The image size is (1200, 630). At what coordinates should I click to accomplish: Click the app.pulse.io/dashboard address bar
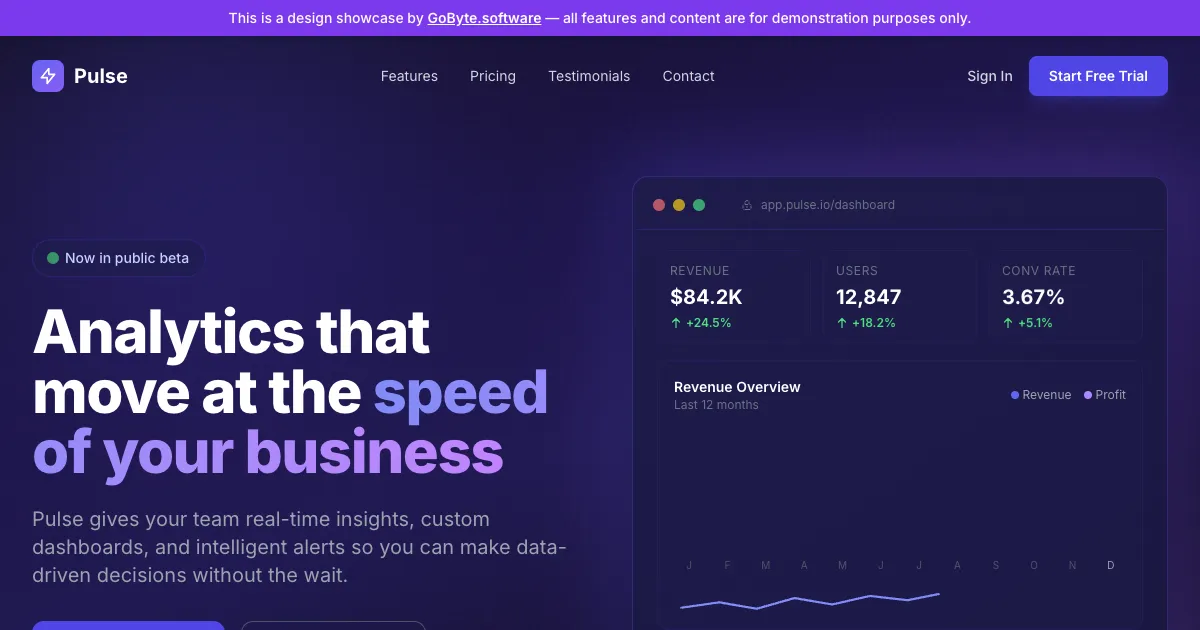point(827,204)
